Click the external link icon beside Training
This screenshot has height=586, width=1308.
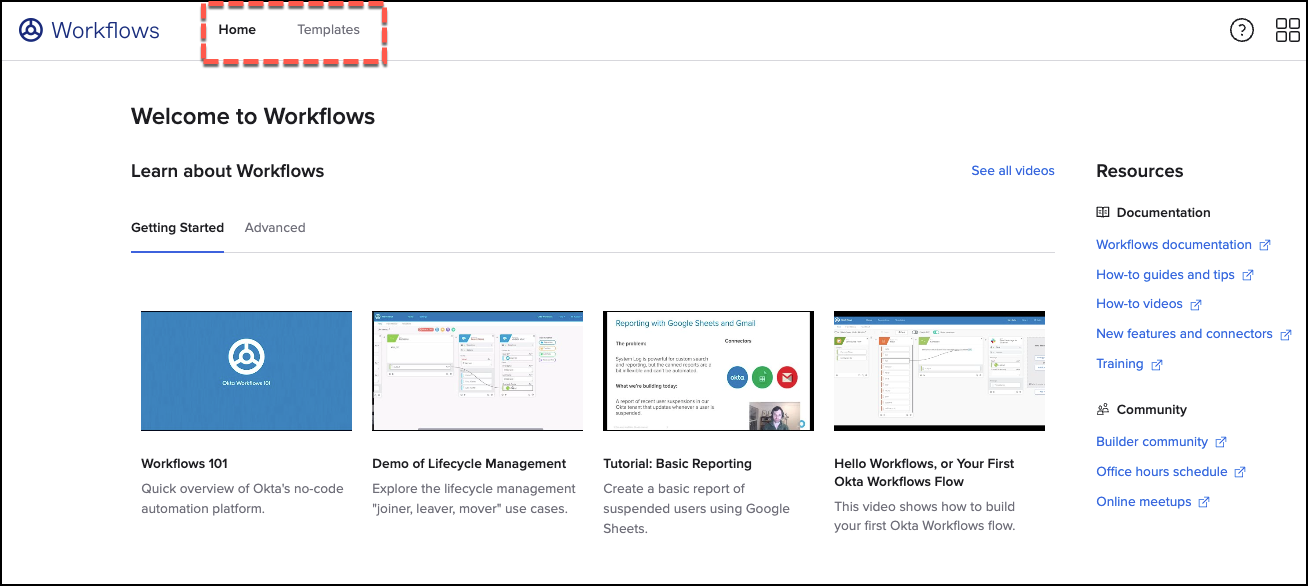click(1159, 364)
